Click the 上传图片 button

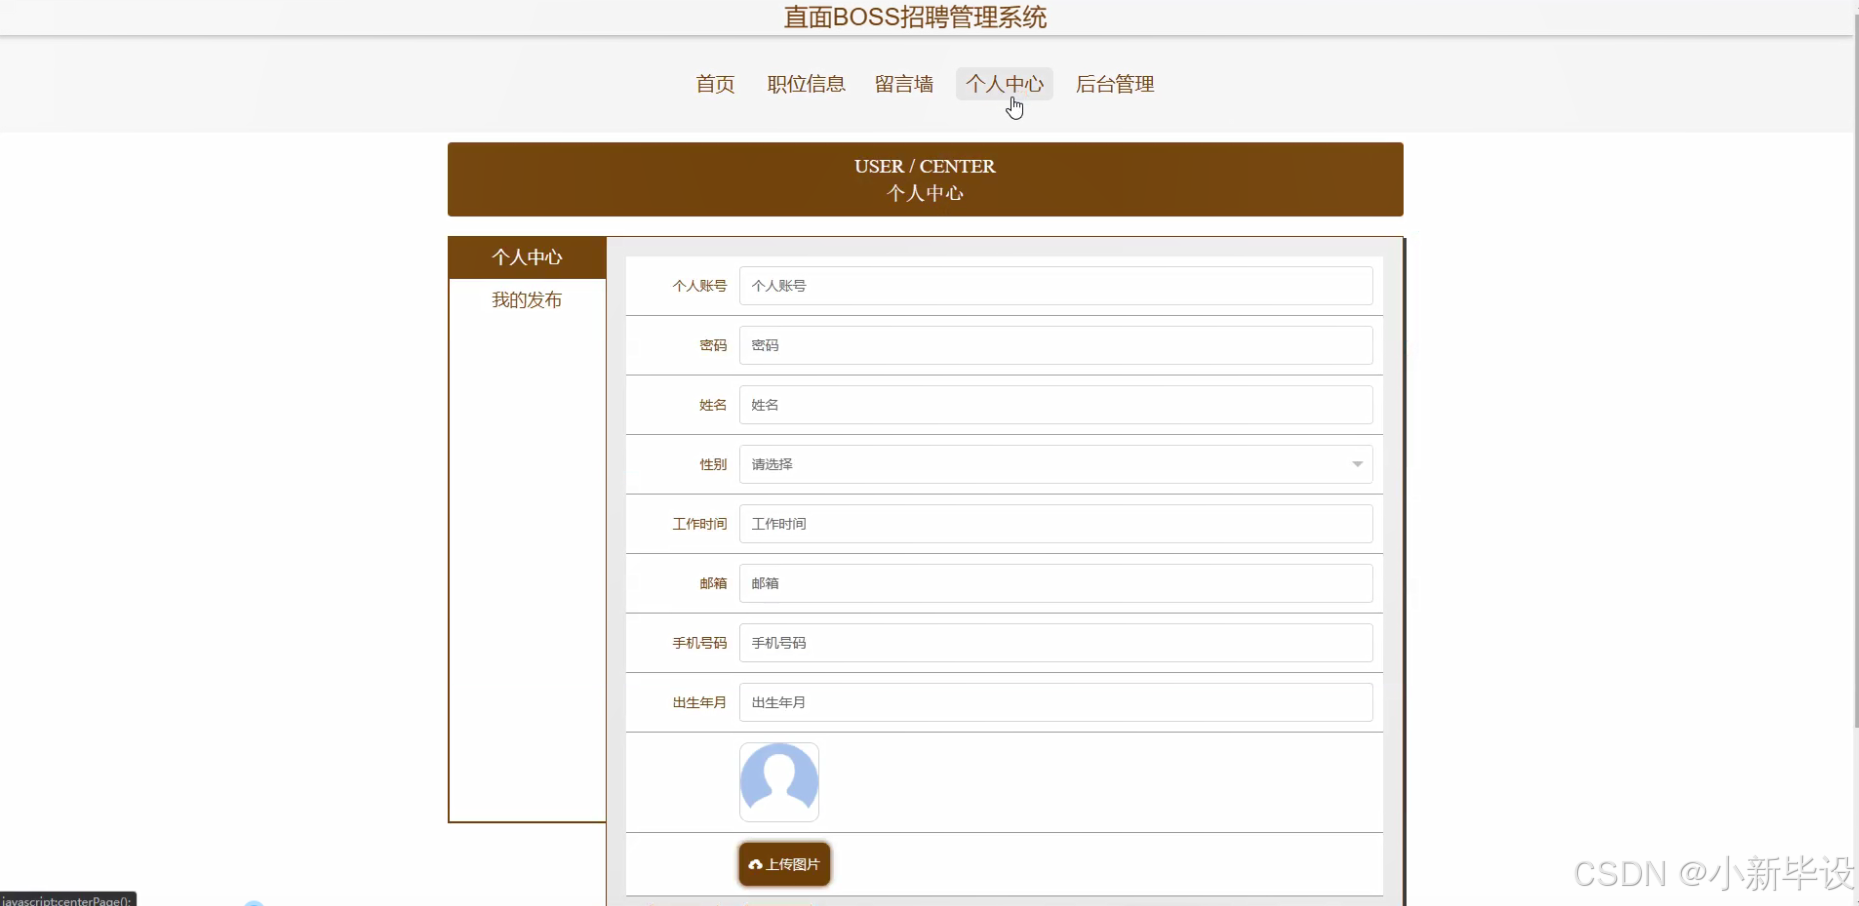[x=784, y=864]
